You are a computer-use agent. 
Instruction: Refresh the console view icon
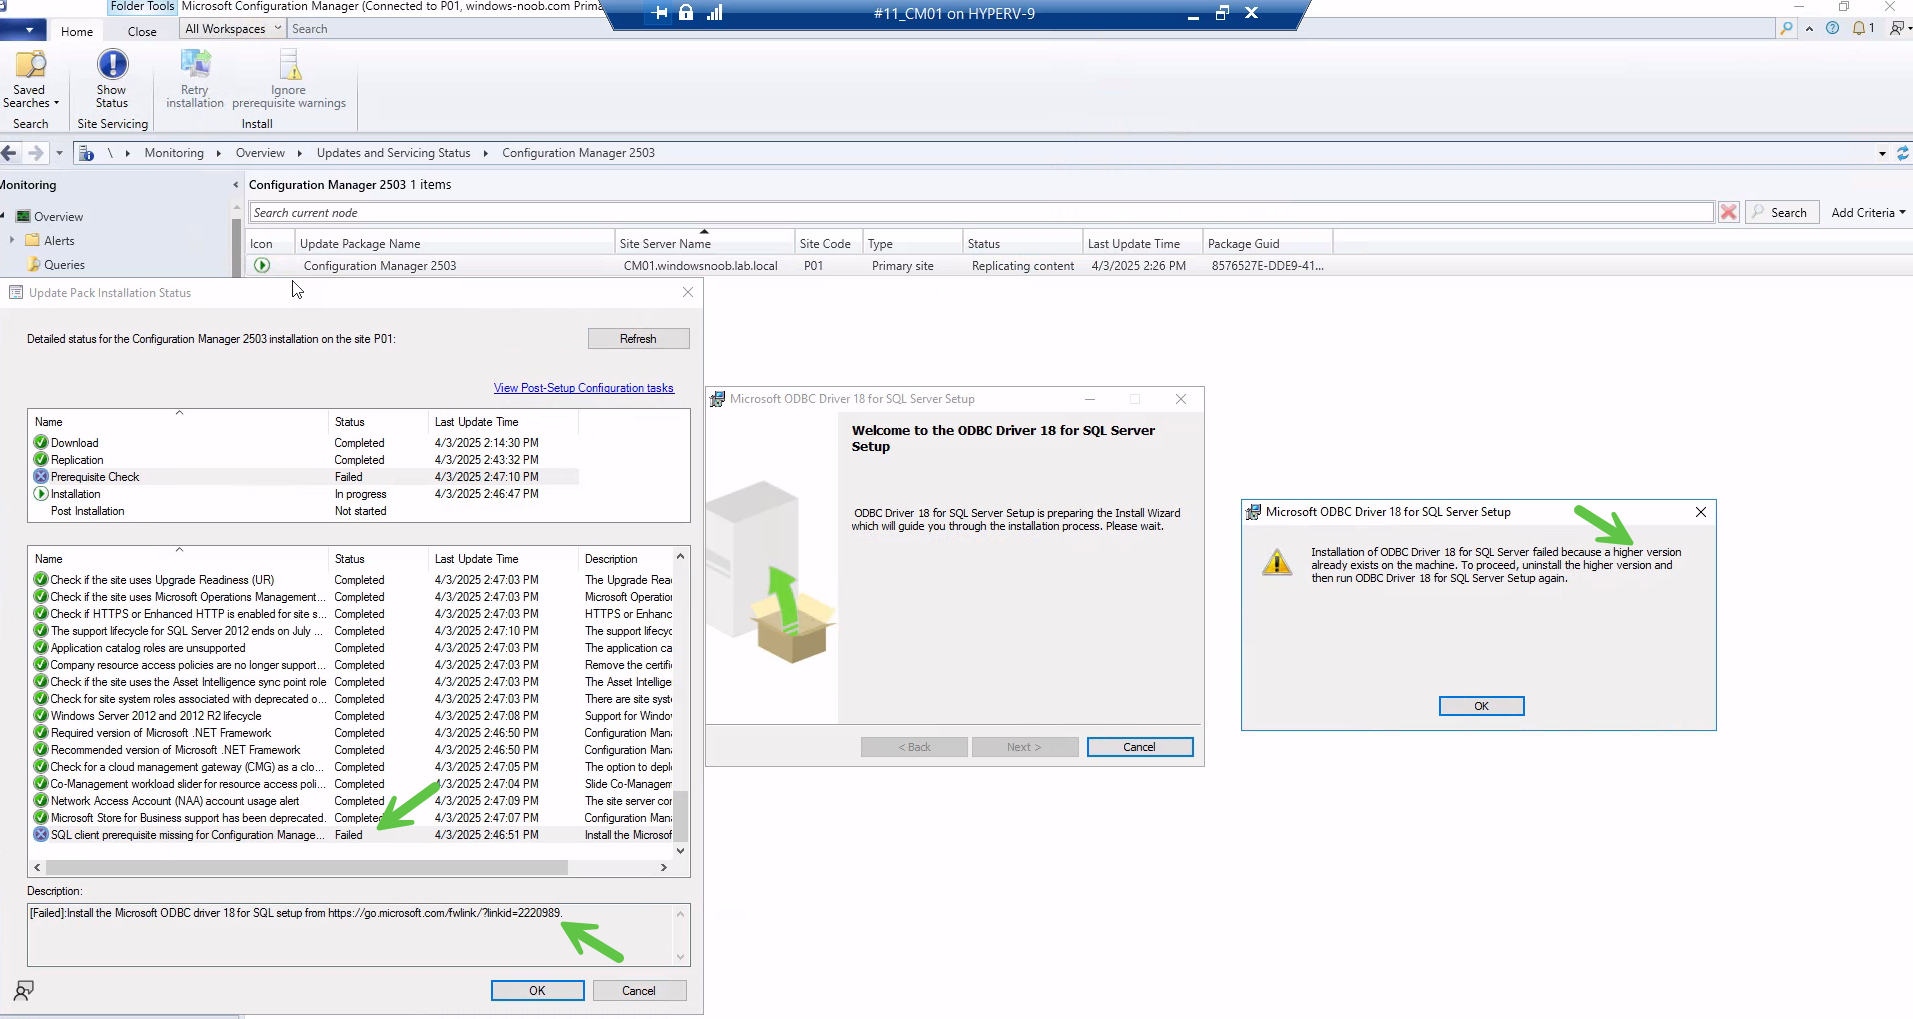[1903, 153]
